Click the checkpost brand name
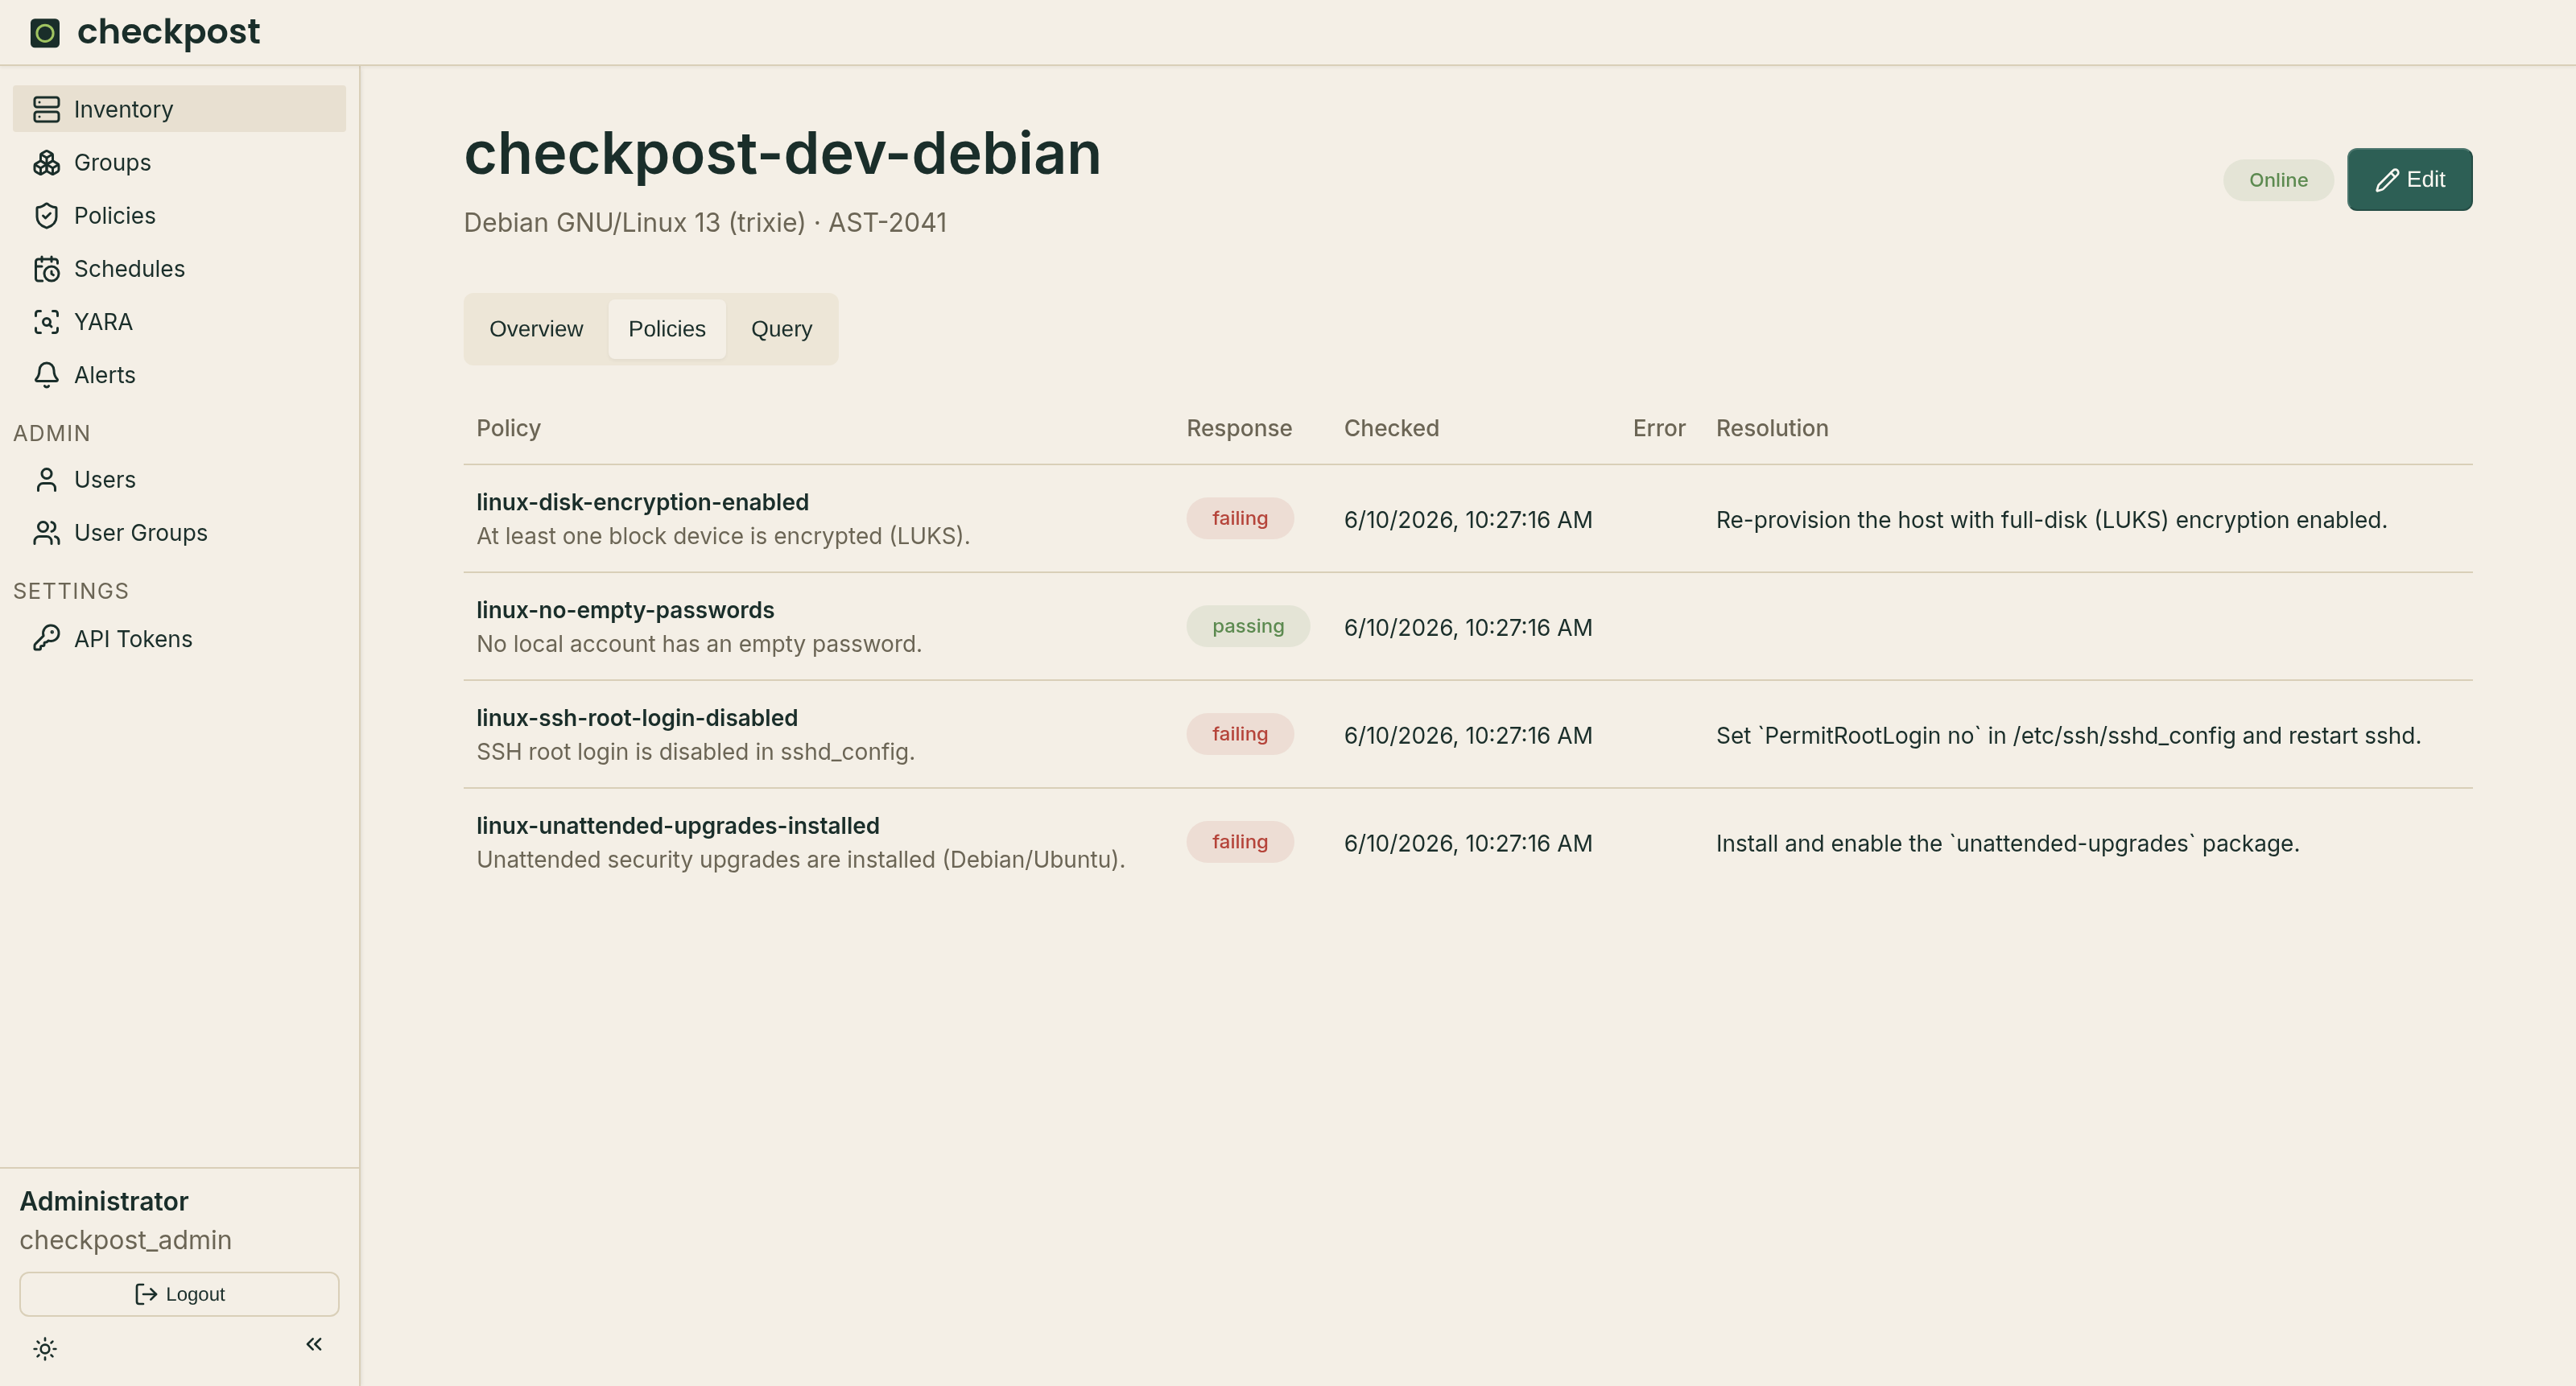The width and height of the screenshot is (2576, 1386). (168, 32)
